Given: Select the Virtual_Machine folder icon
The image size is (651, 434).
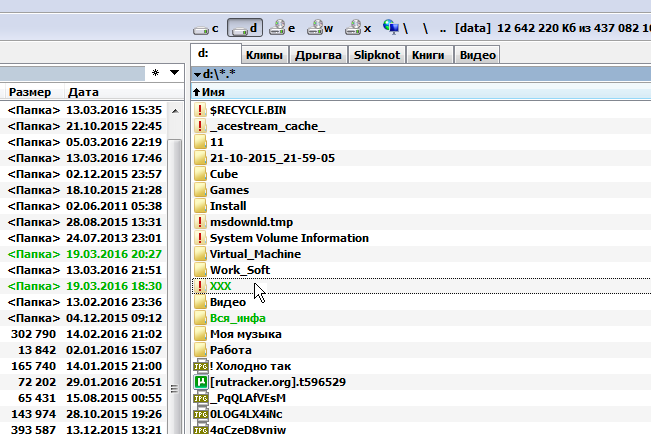Looking at the screenshot, I should (199, 254).
